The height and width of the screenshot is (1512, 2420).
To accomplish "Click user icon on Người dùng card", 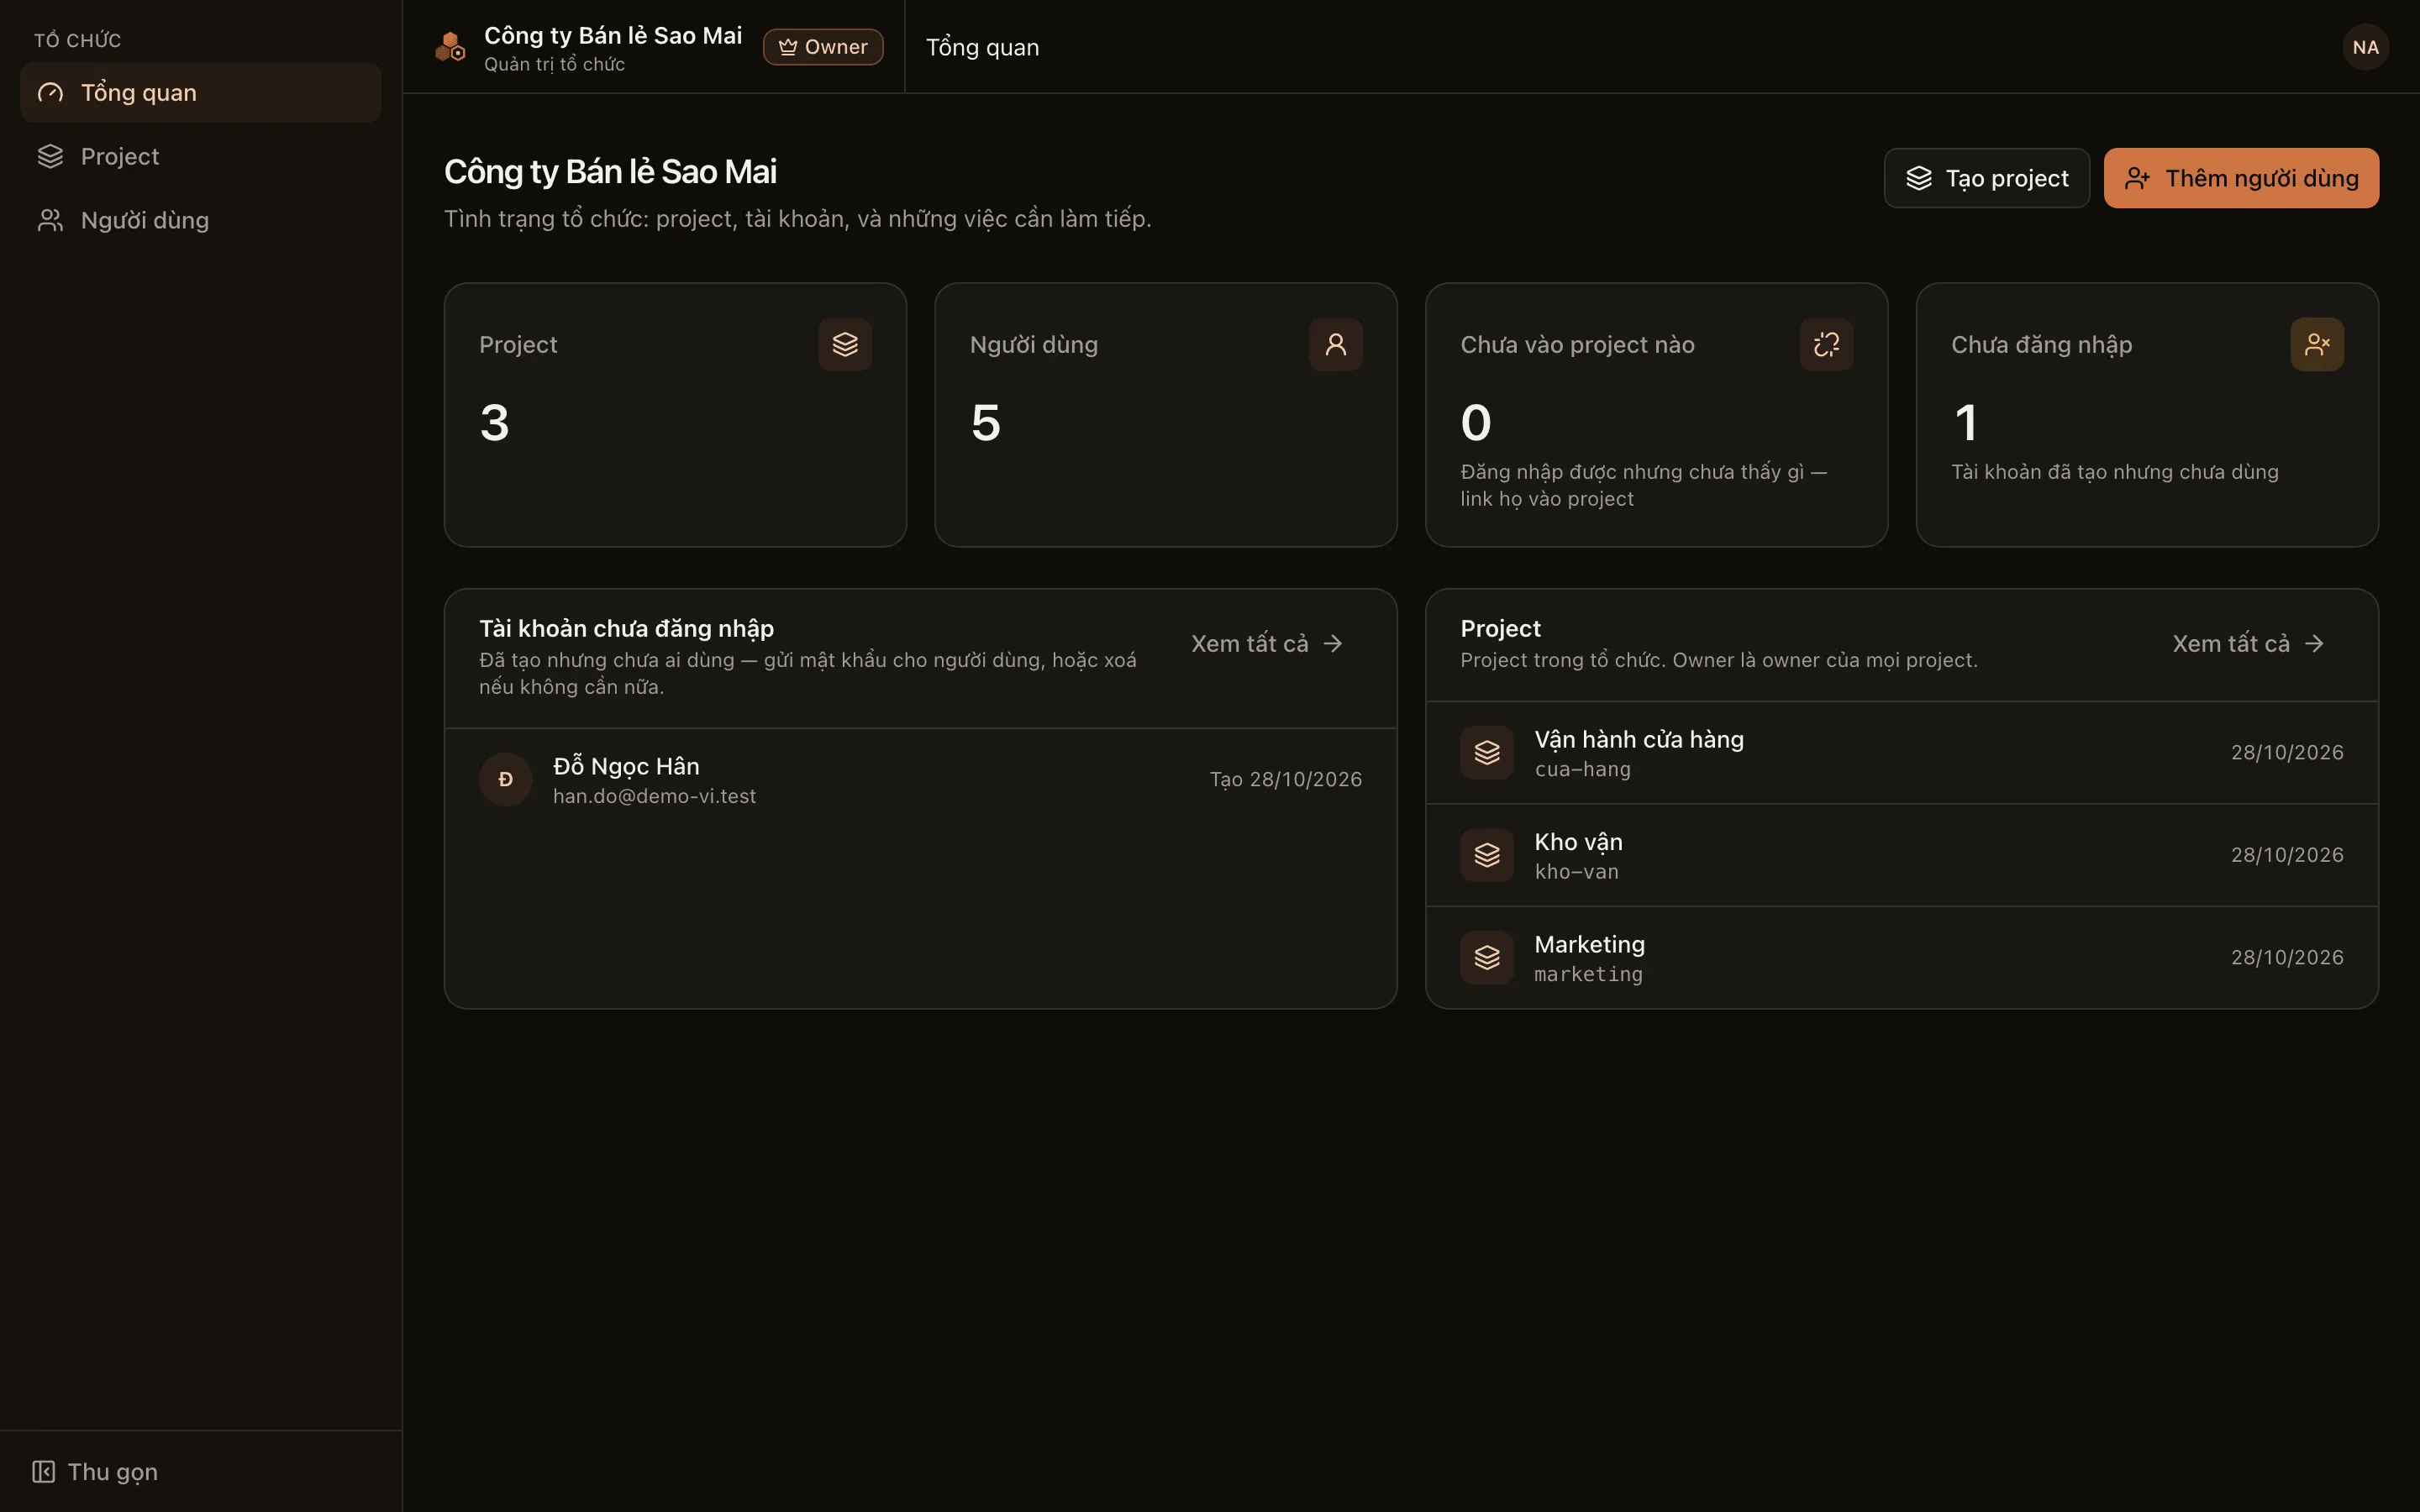I will pos(1335,345).
